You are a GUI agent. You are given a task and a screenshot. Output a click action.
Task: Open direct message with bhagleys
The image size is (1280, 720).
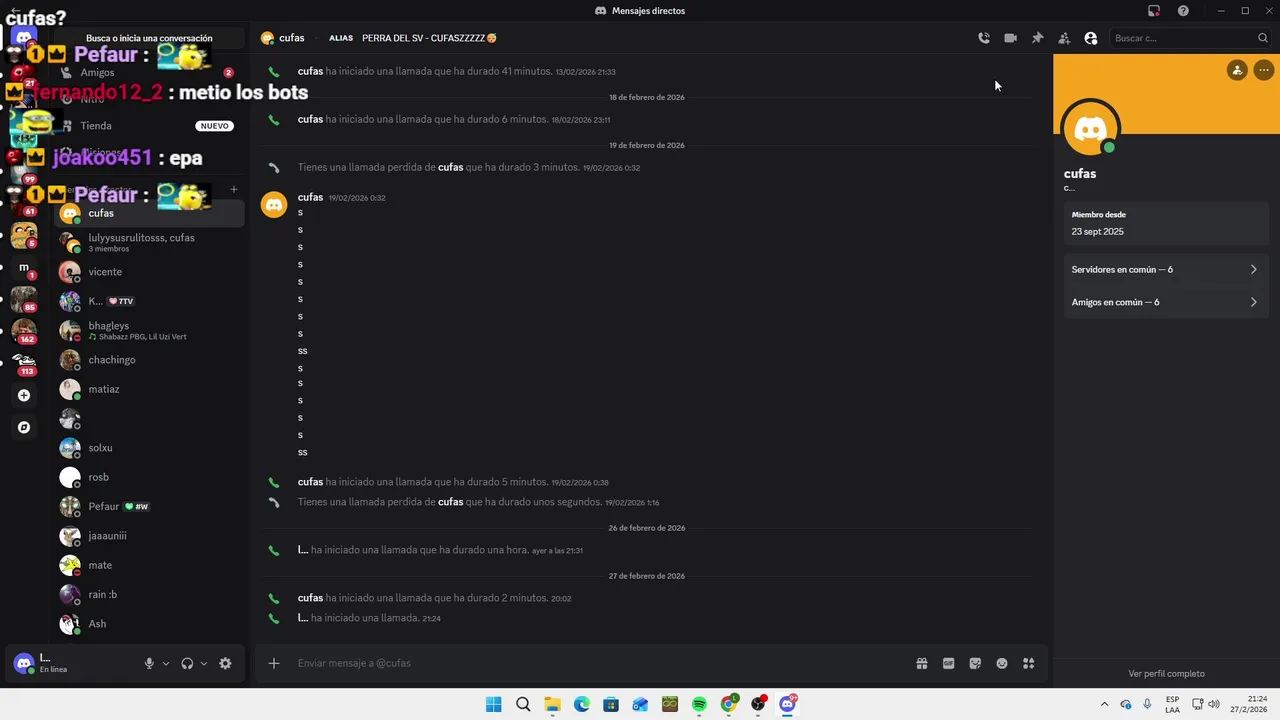point(149,330)
